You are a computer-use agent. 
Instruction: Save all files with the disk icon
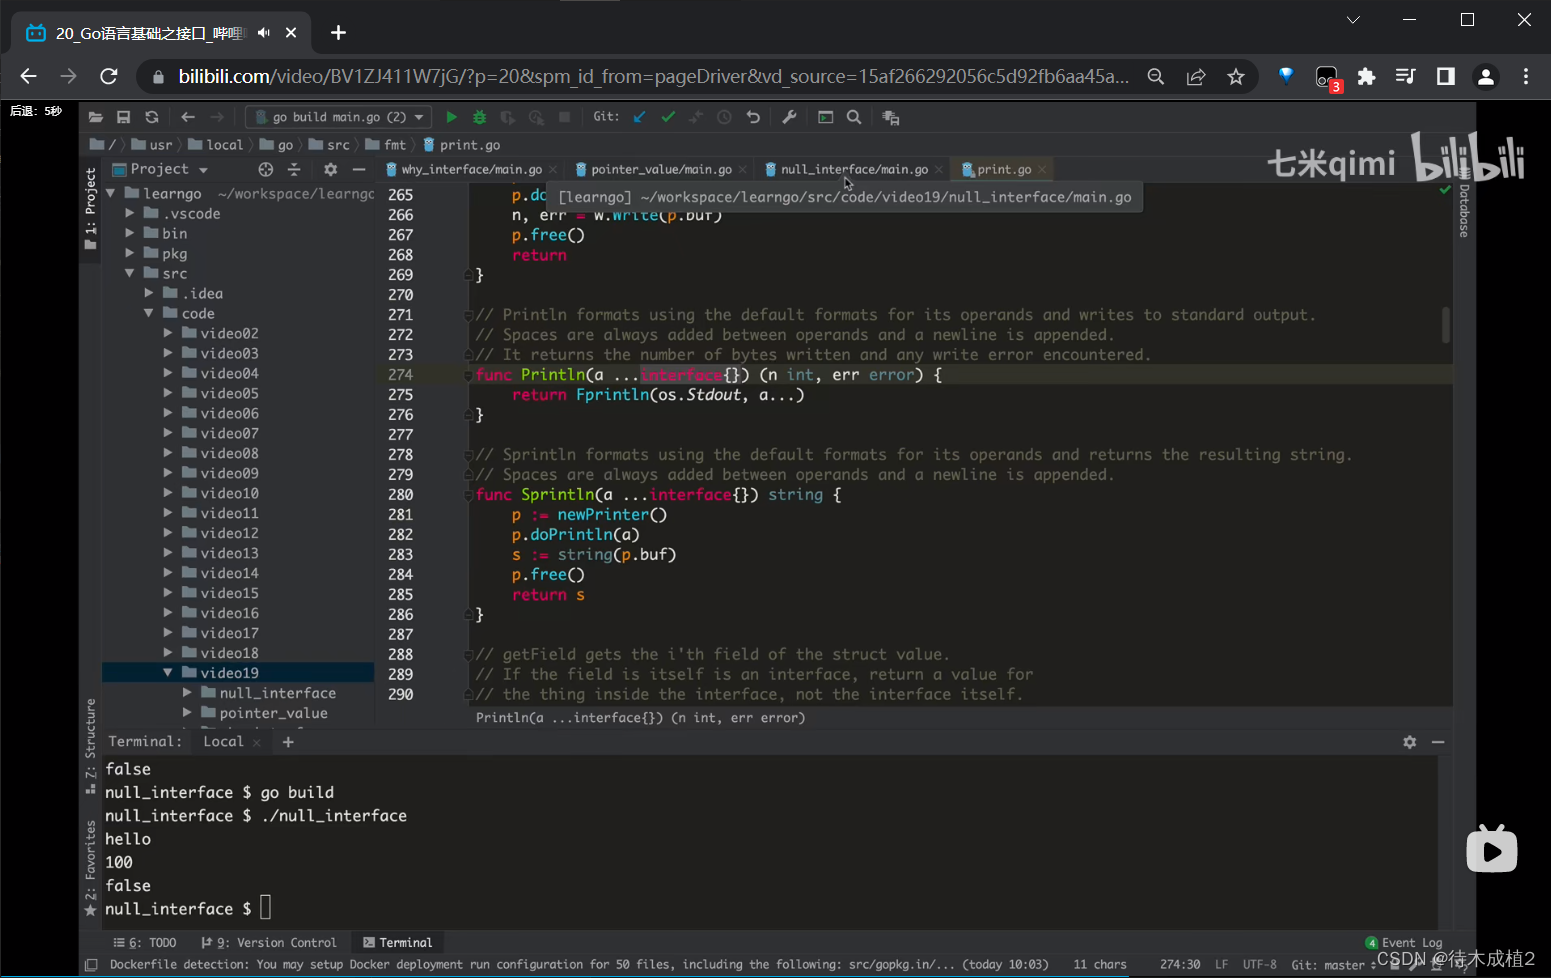tap(124, 117)
